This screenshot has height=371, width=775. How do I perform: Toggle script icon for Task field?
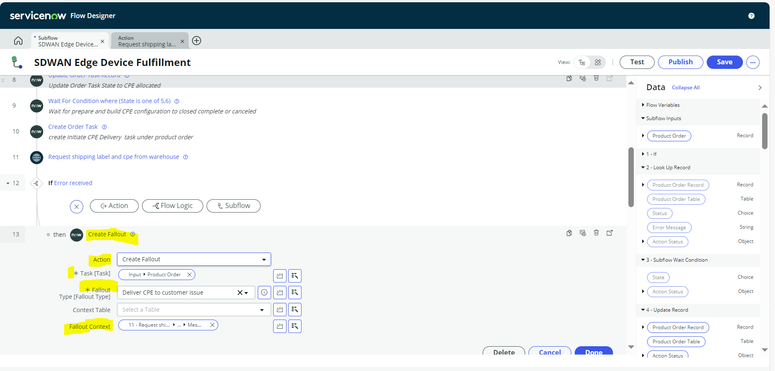coord(280,276)
